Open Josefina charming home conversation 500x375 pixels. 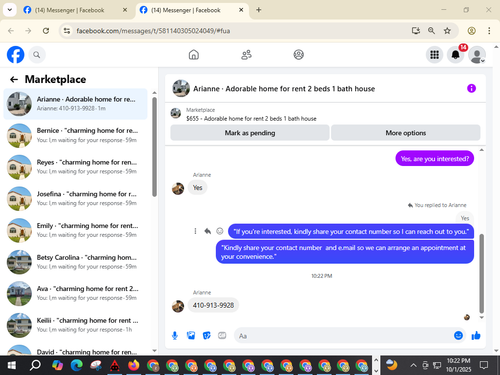pyautogui.click(x=75, y=199)
